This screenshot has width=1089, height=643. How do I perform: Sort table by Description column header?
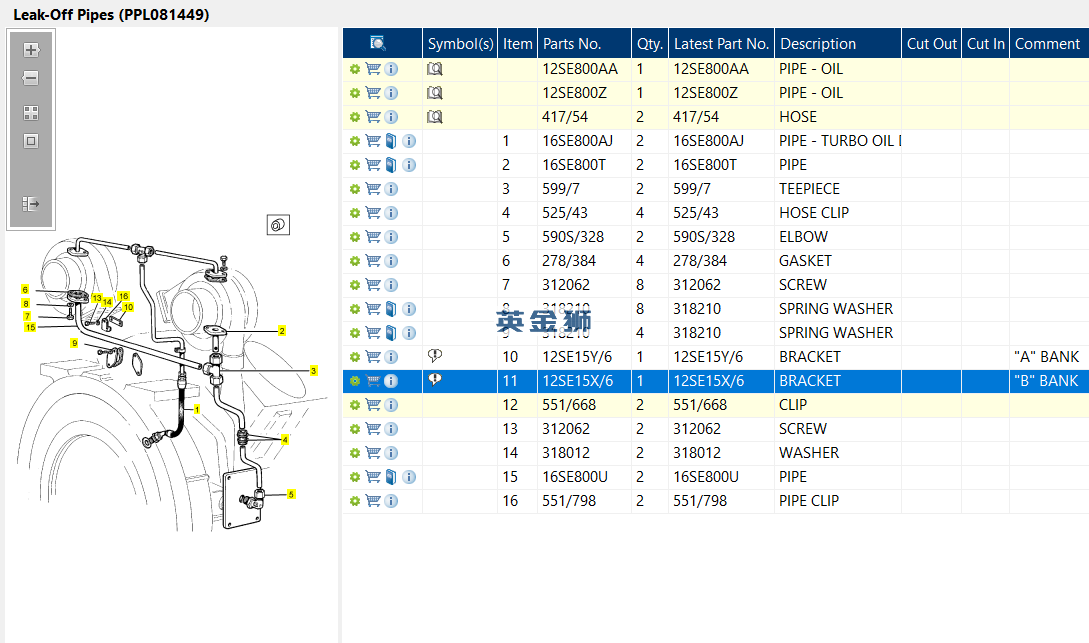click(817, 44)
